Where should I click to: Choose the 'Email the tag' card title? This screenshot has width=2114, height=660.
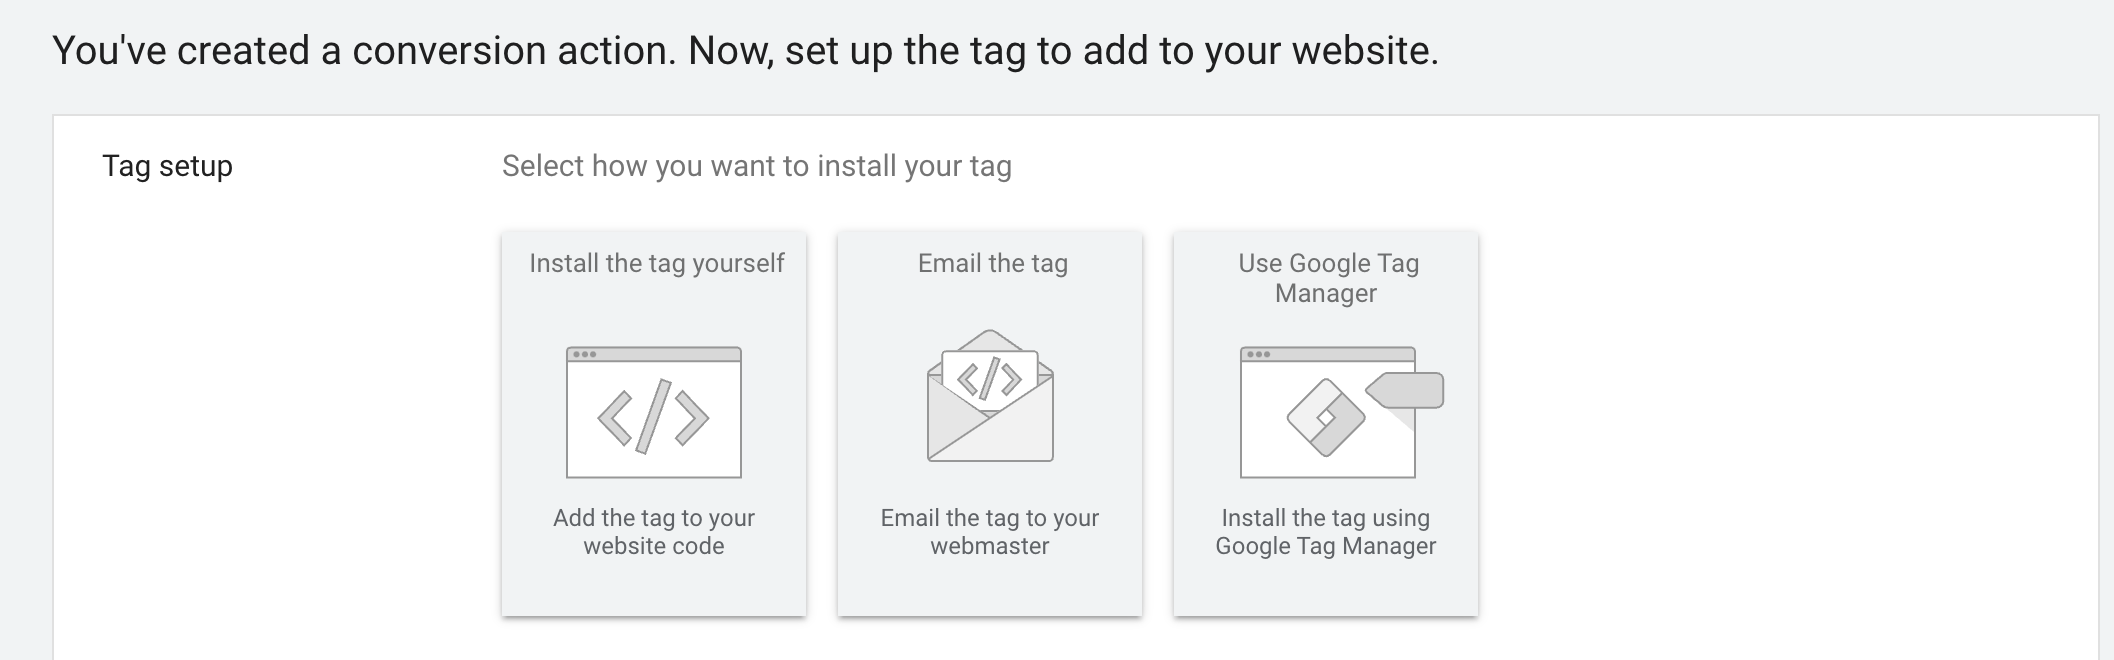click(992, 263)
